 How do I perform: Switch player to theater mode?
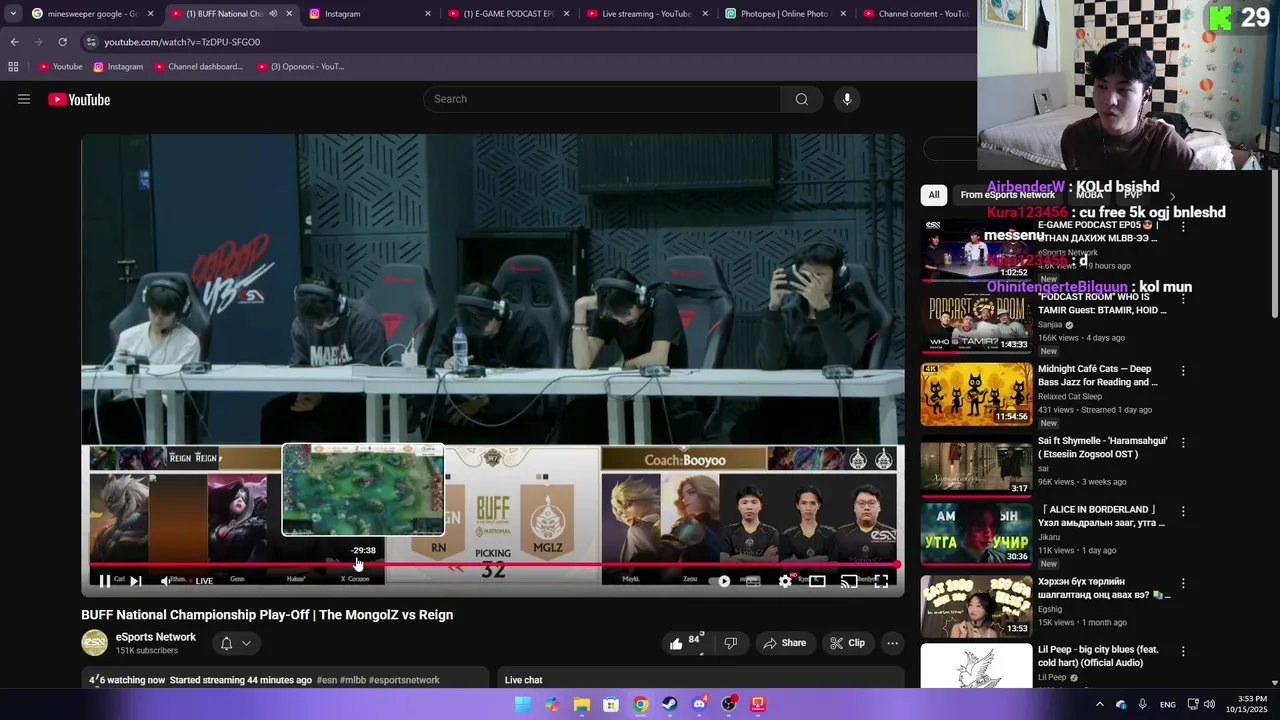point(817,581)
